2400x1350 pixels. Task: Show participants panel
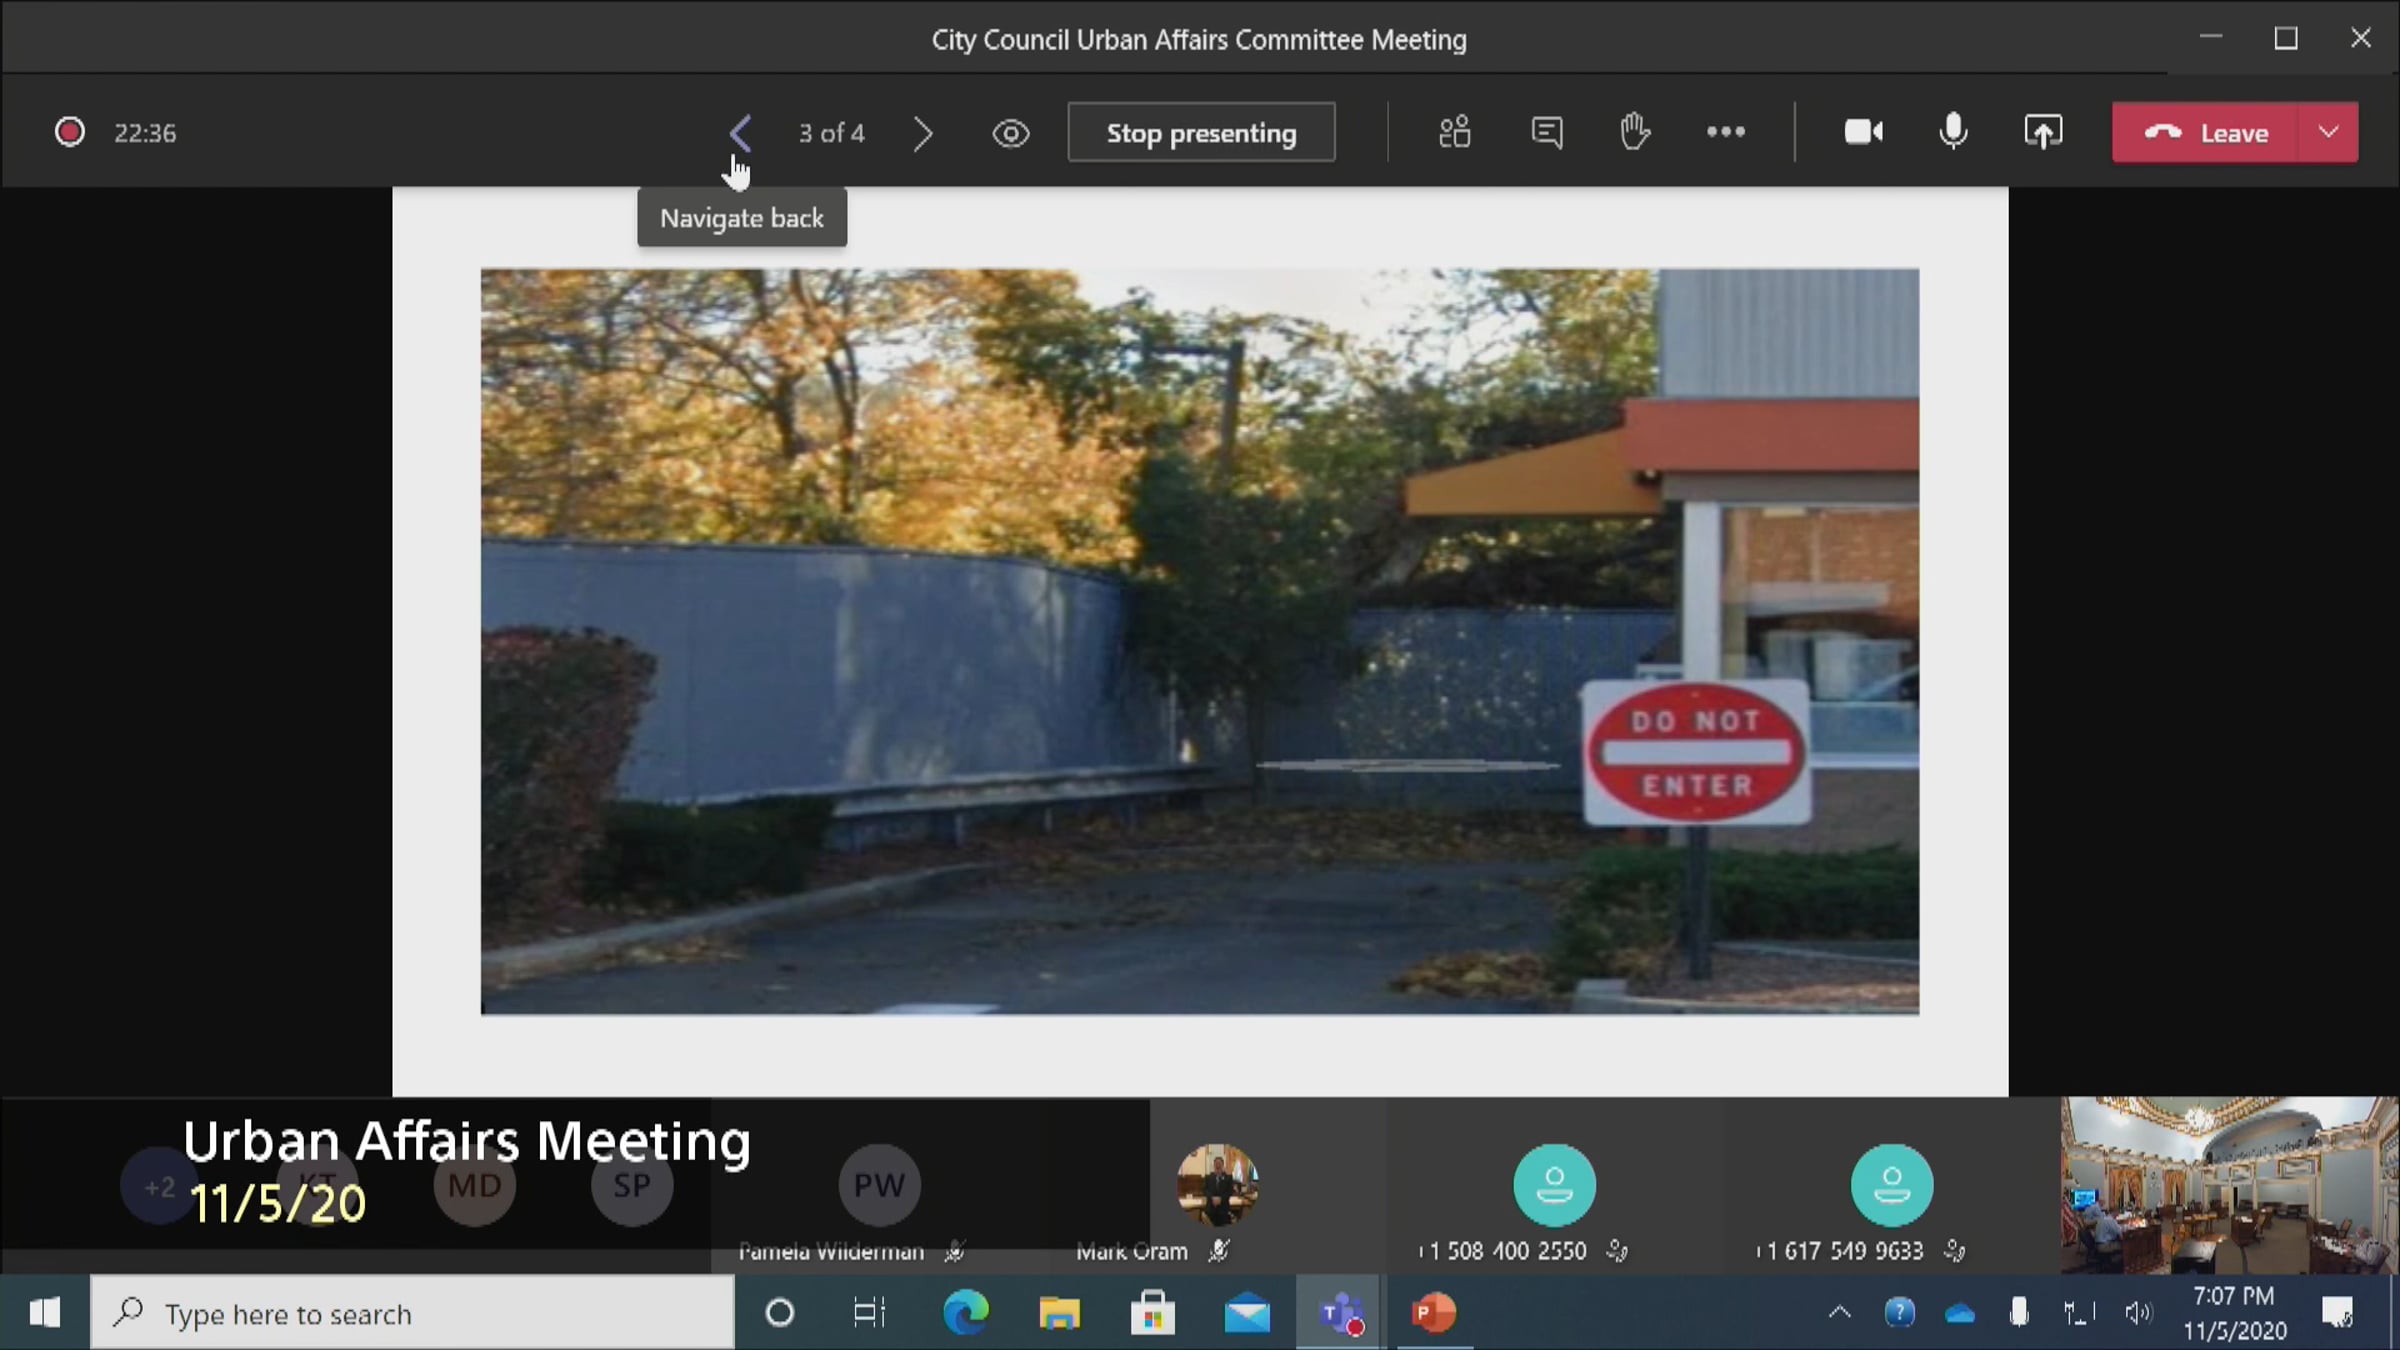(x=1454, y=132)
